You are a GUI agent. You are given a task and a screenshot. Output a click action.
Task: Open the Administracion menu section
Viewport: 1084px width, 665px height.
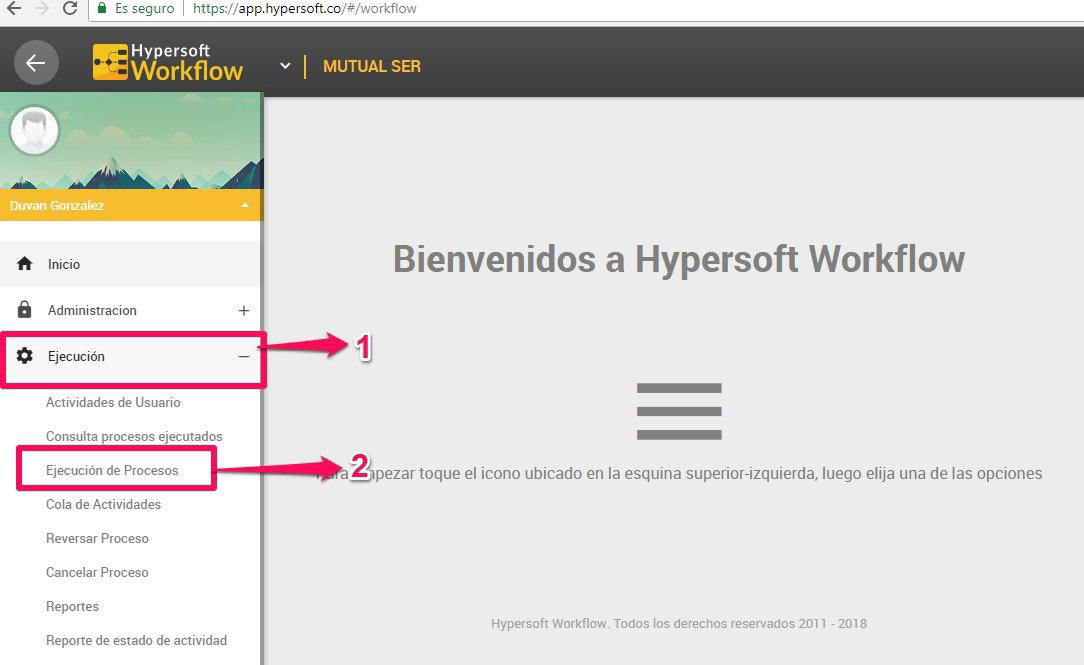131,310
